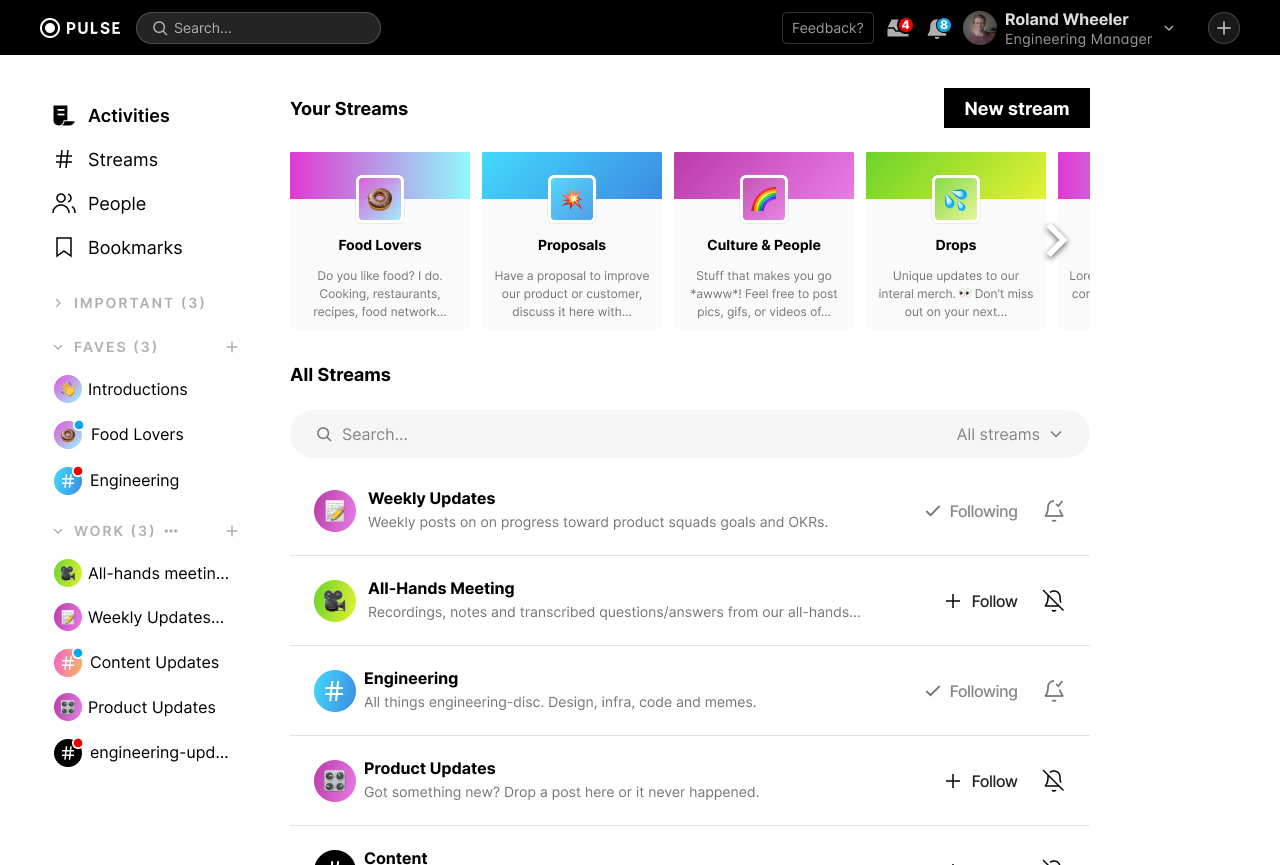Open the Roland Wheeler profile dropdown
This screenshot has width=1280, height=865.
point(1168,28)
